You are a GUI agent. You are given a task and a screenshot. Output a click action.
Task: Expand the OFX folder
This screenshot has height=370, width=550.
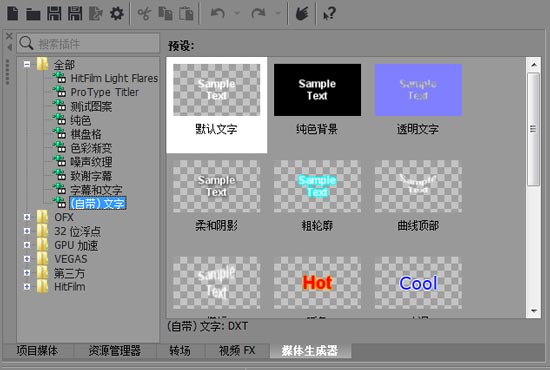point(27,217)
